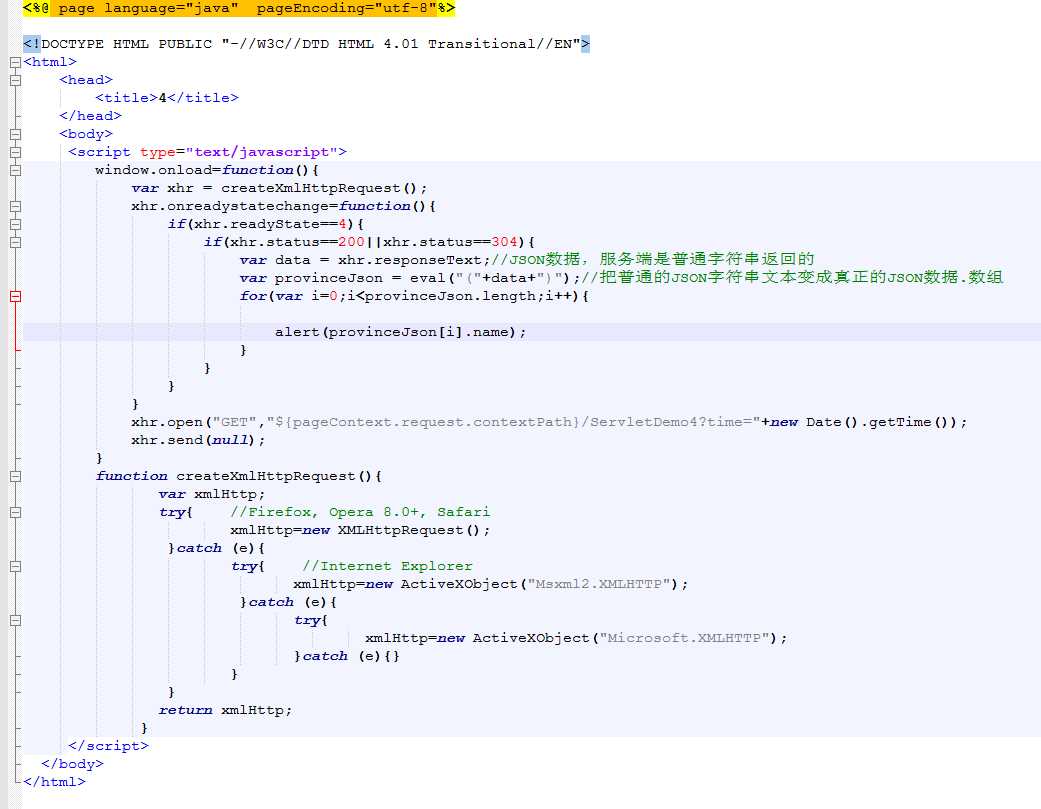Viewport: 1041px width, 809px height.
Task: Click the var xmlHttp; declaration
Action: click(x=212, y=494)
